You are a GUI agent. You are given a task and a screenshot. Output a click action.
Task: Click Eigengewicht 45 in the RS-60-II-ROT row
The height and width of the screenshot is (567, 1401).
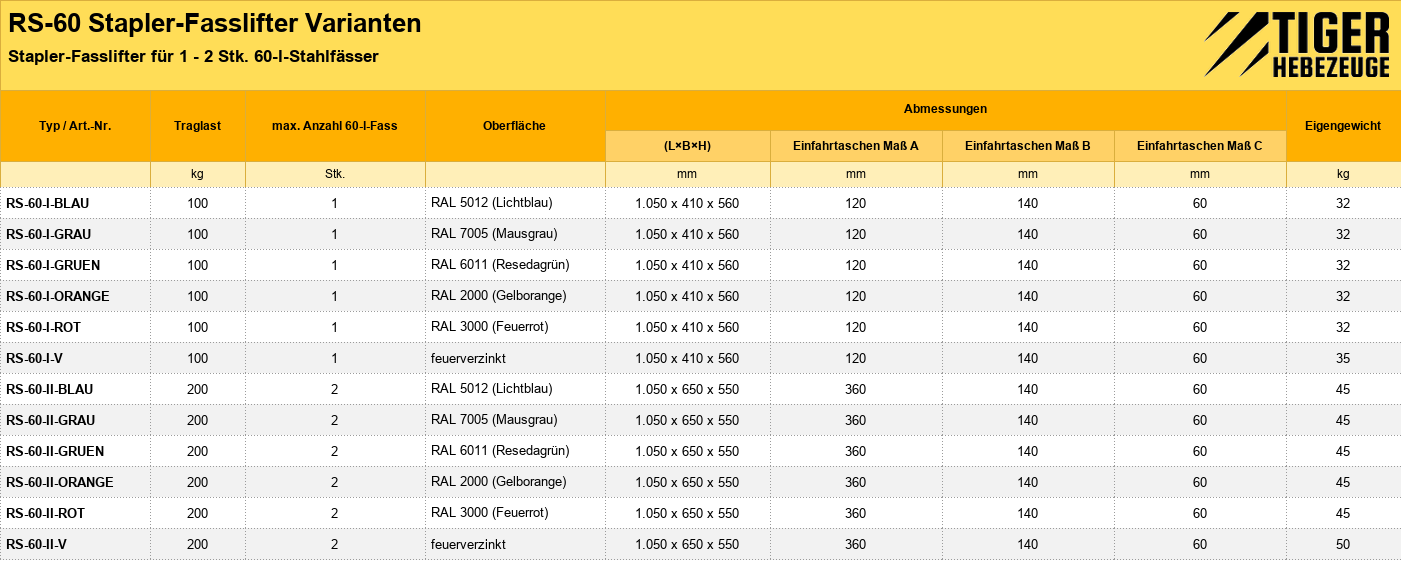point(1343,513)
